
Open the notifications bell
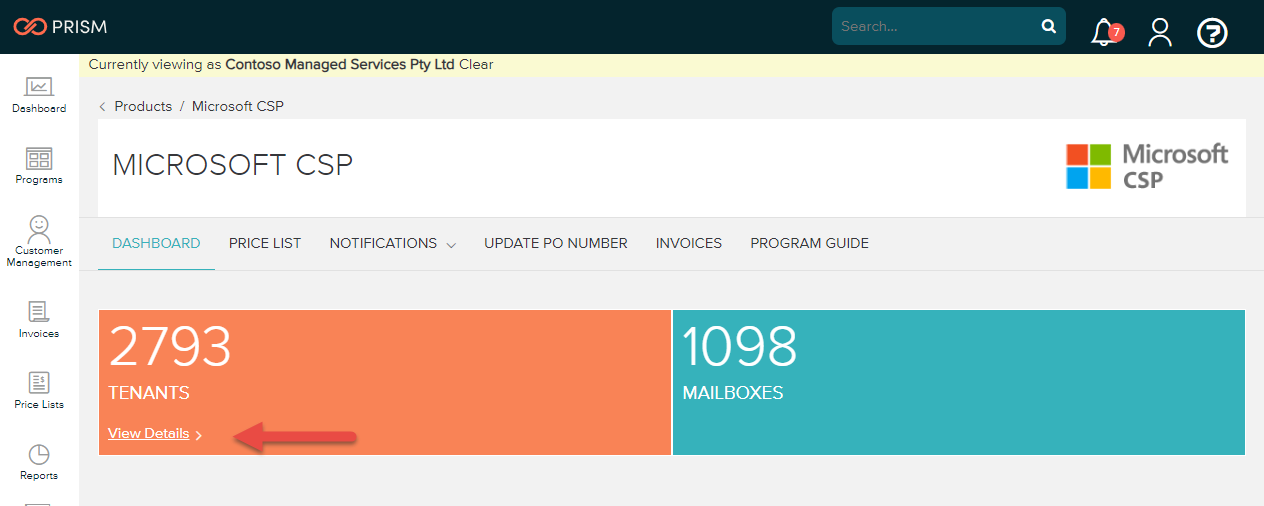tap(1105, 32)
